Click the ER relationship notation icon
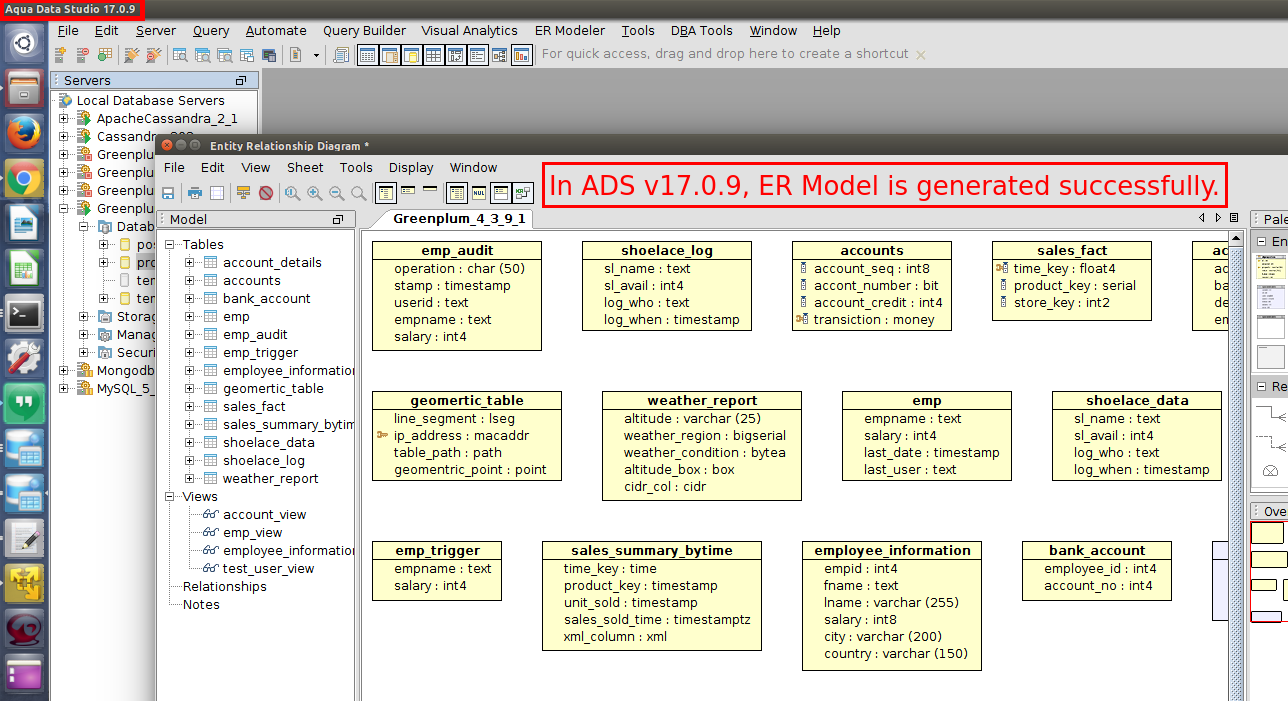Viewport: 1288px width, 701px height. 523,193
